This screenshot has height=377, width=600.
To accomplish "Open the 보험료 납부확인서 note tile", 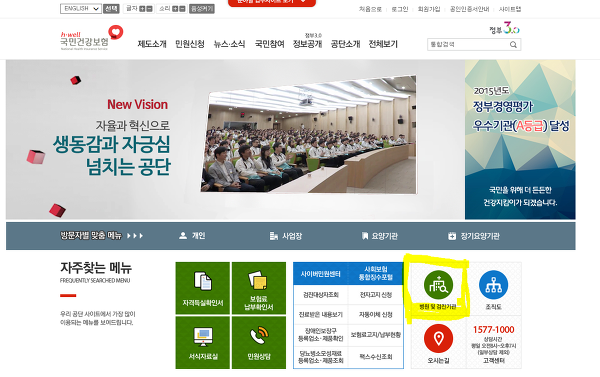I will [x=259, y=288].
